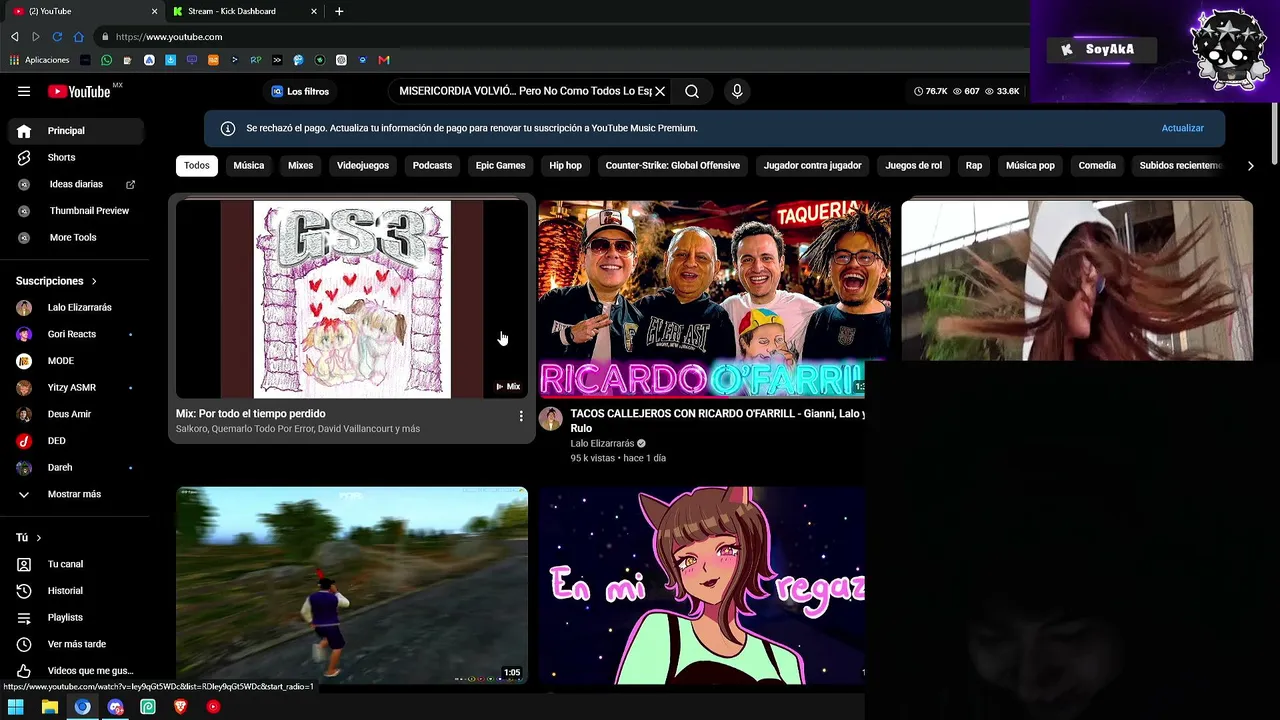Go to Principal in the sidebar
Screen dimensions: 1280x720
tap(76, 131)
